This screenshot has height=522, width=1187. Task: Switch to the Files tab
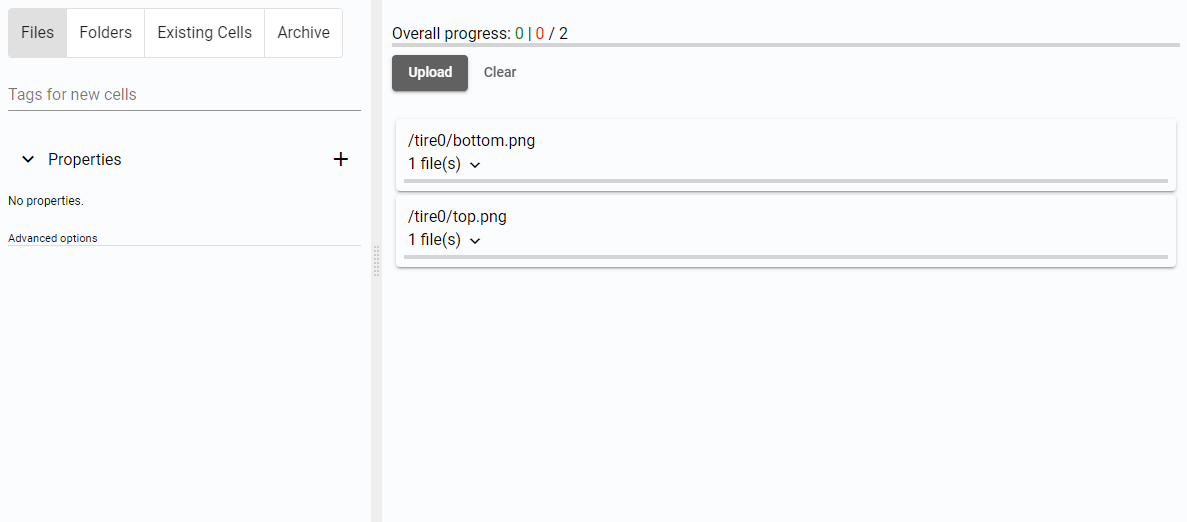click(x=37, y=33)
